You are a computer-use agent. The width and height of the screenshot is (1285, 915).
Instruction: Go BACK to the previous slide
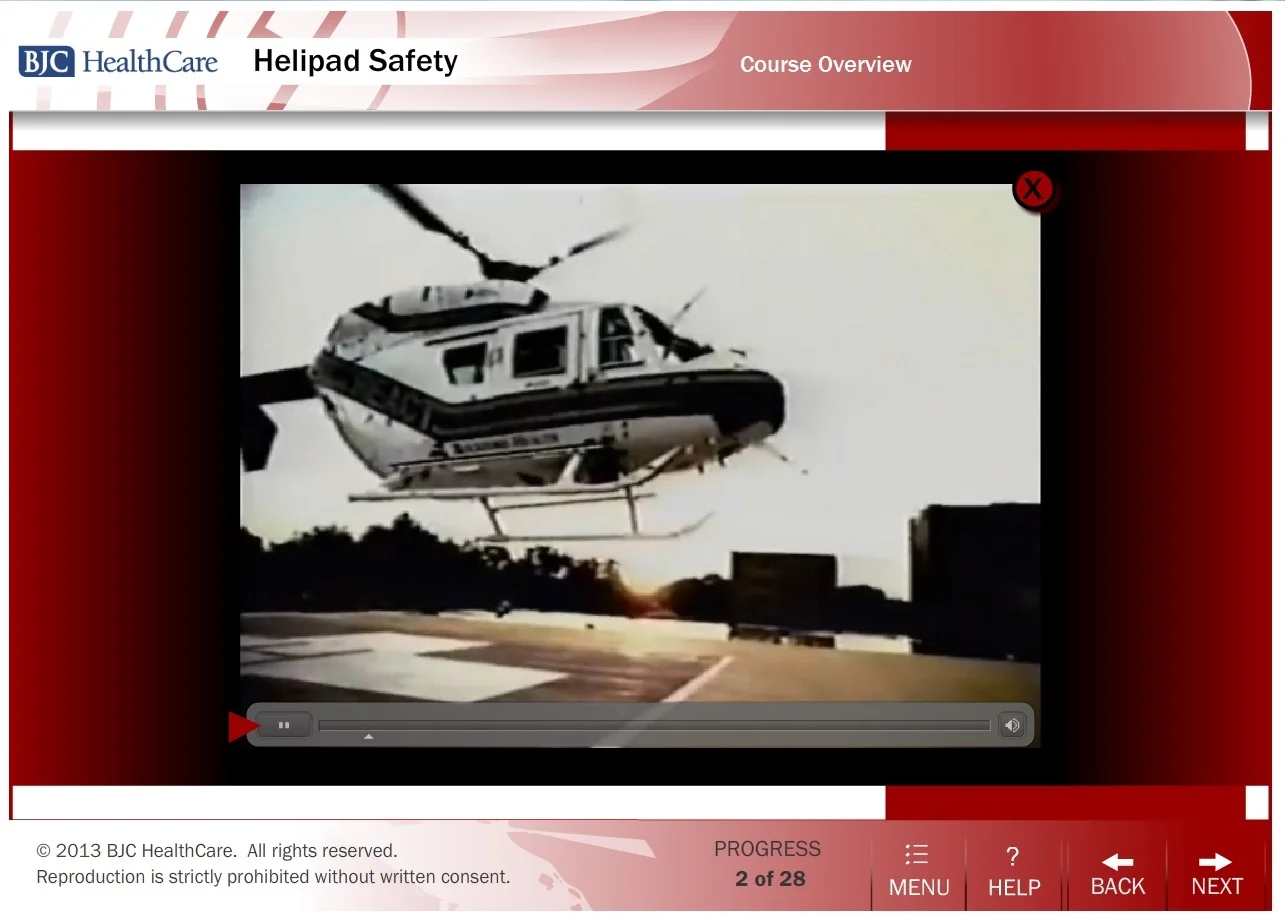click(x=1117, y=871)
